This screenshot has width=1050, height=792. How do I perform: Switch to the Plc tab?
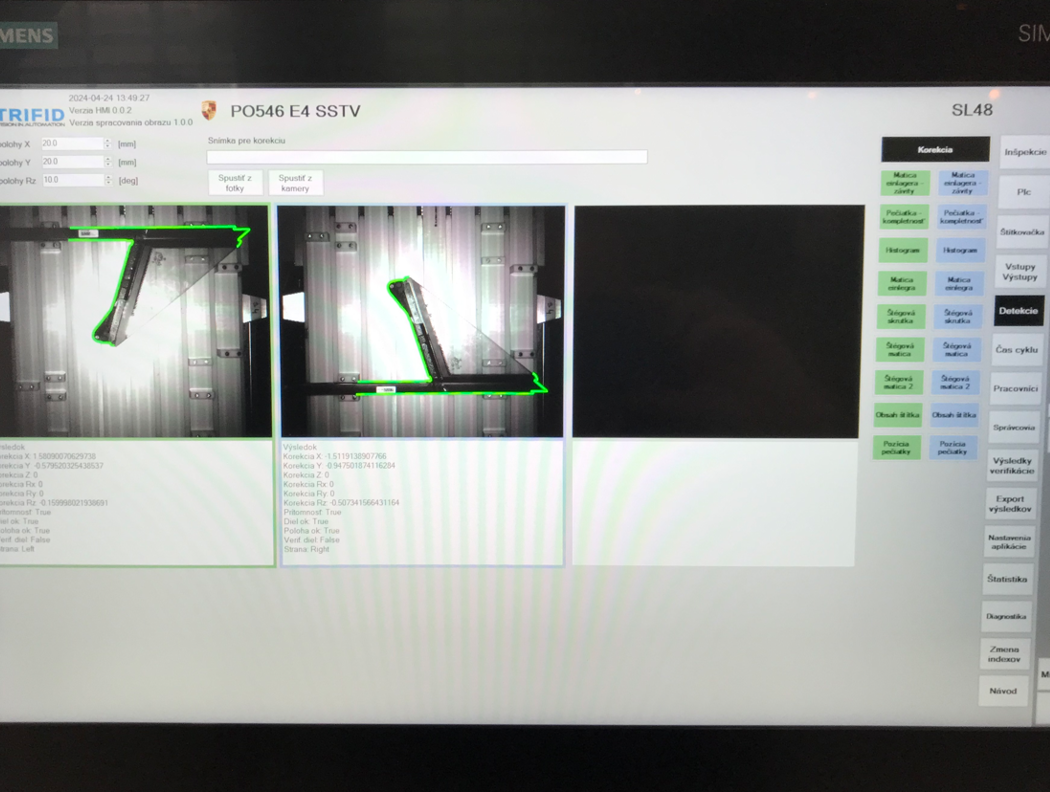tap(1023, 192)
